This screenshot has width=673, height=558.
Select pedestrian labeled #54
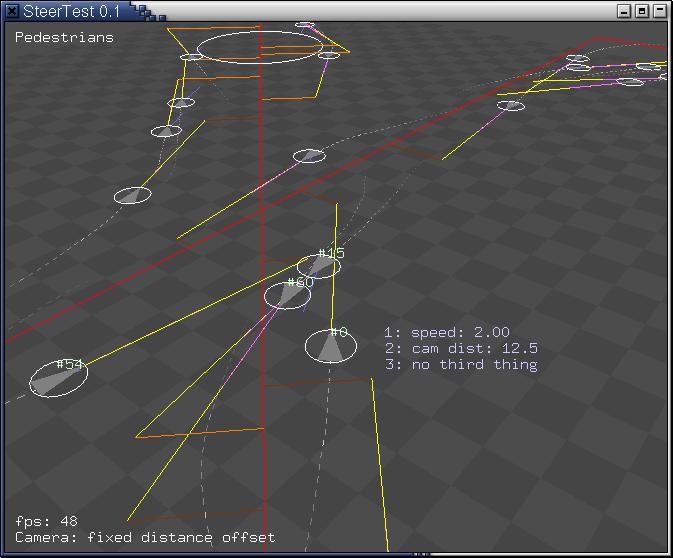pyautogui.click(x=59, y=379)
